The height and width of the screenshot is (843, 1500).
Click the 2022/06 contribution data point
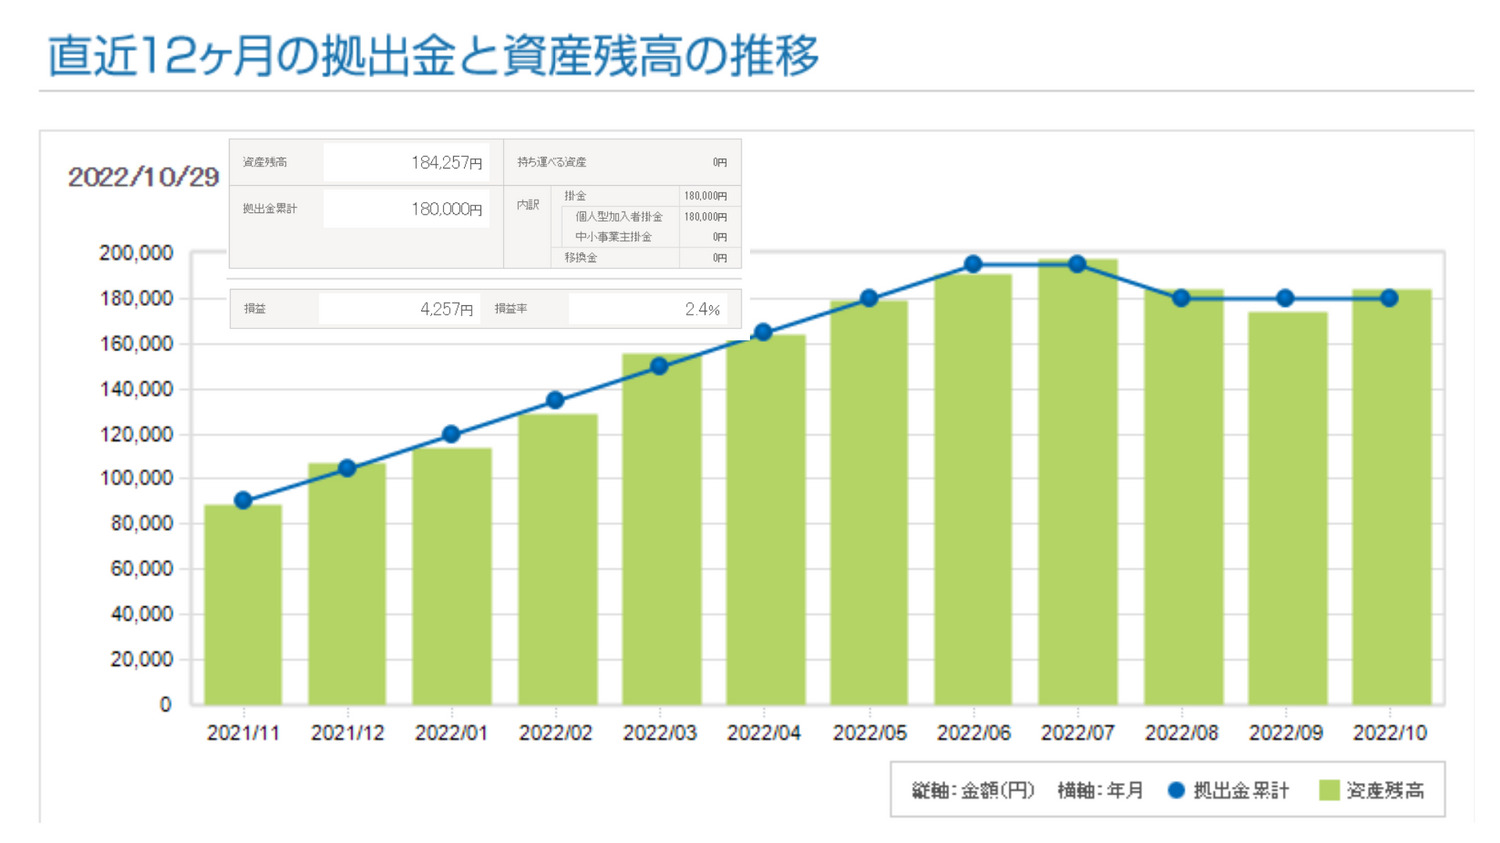click(973, 264)
